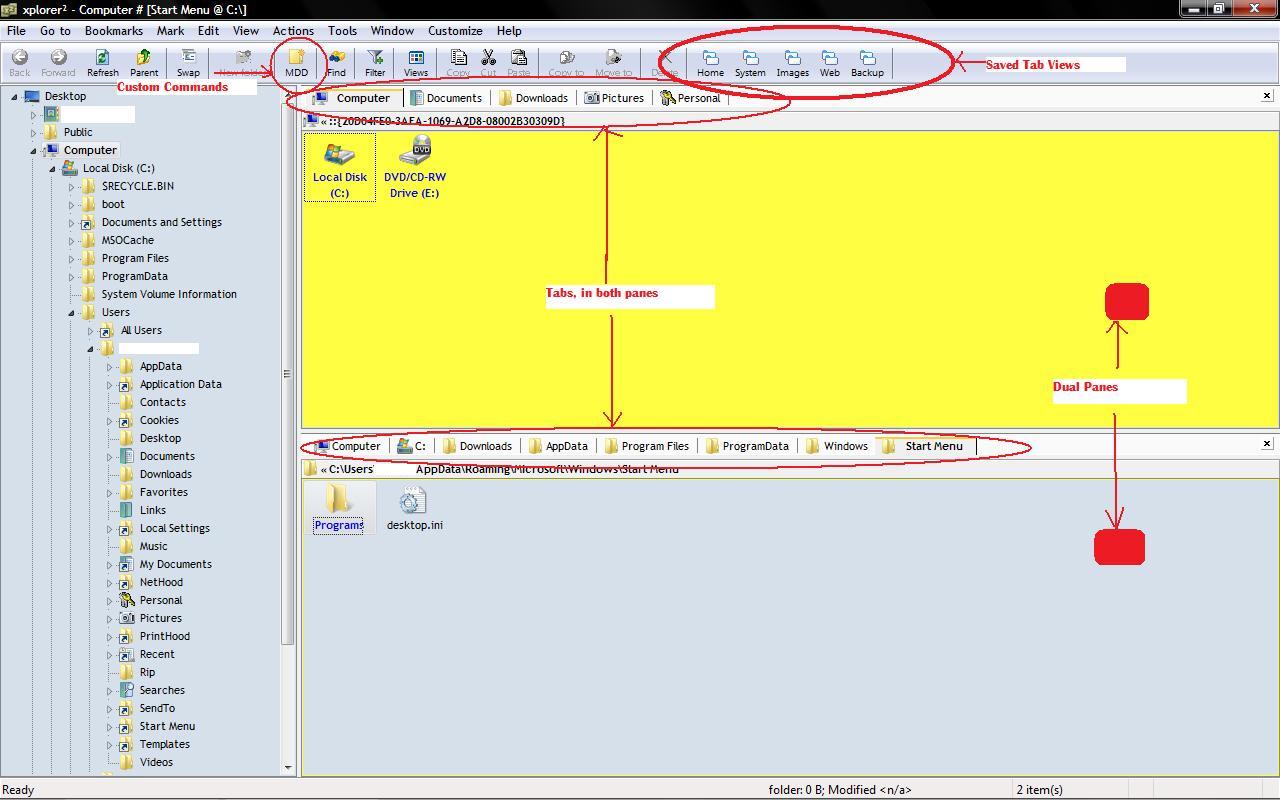Select Local Disk (C:) drive icon
Screen dimensions: 1280x800
(x=339, y=167)
